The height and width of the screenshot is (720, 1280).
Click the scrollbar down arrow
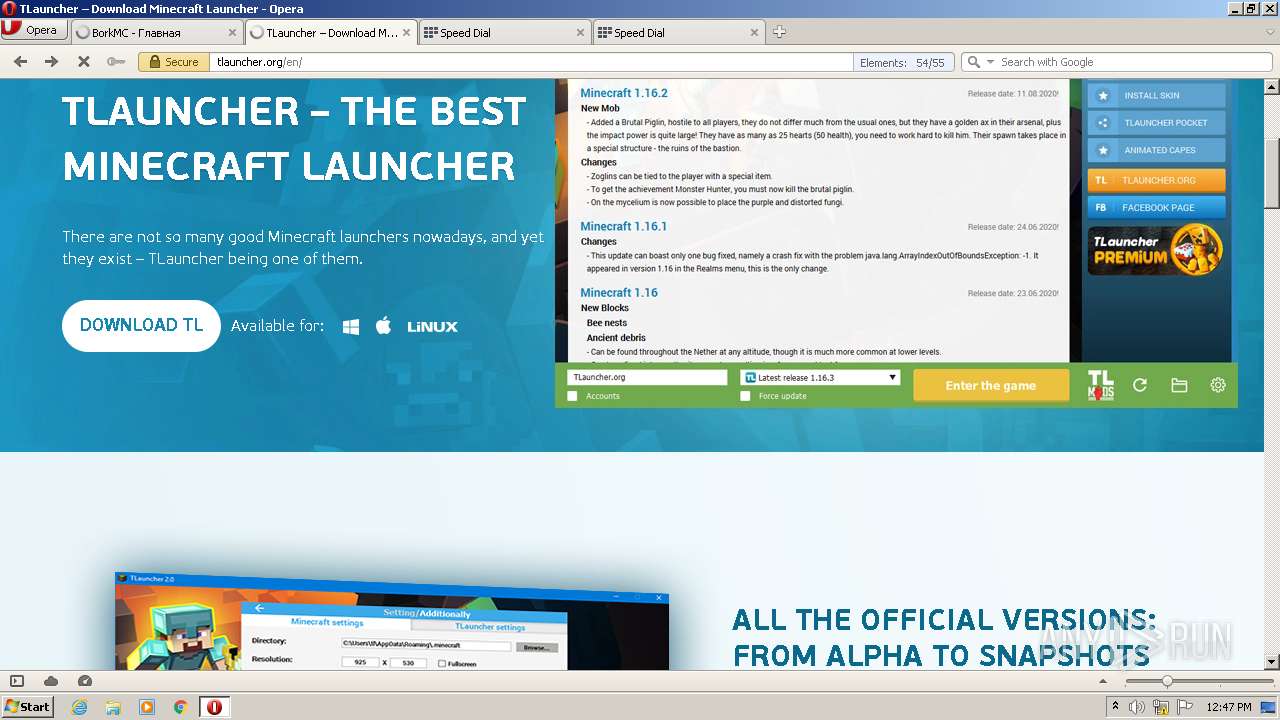tap(1271, 662)
